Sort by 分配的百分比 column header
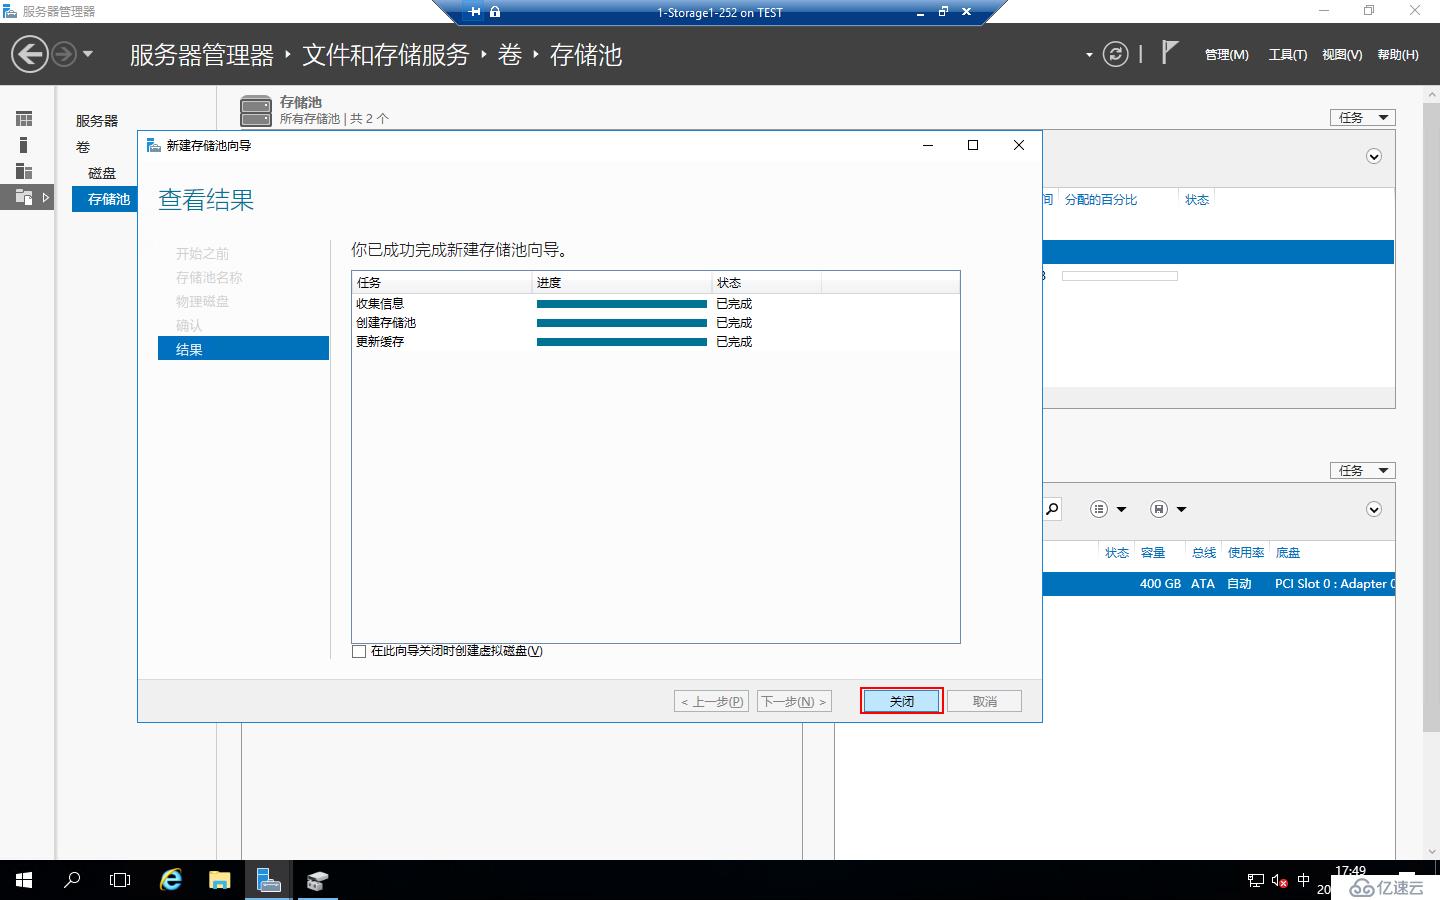The image size is (1440, 900). (x=1101, y=200)
